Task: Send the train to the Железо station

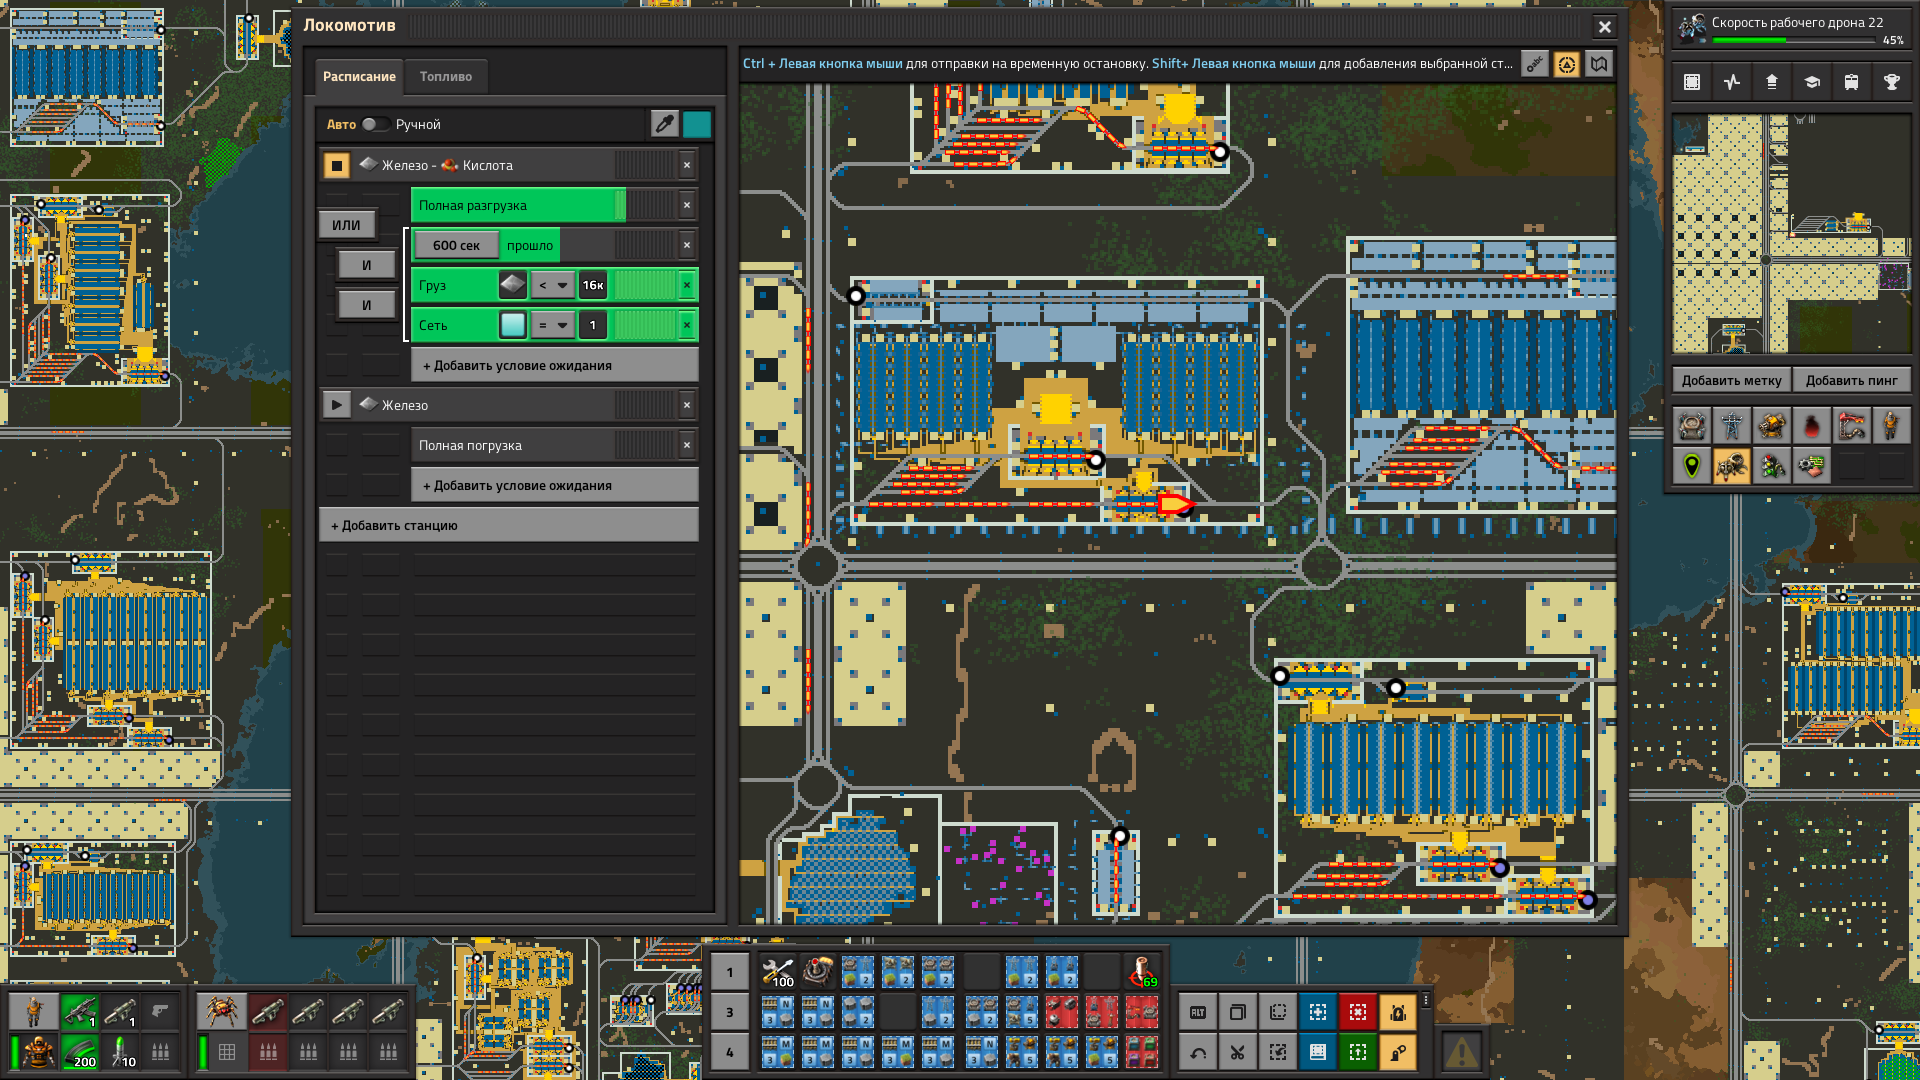Action: coord(337,405)
